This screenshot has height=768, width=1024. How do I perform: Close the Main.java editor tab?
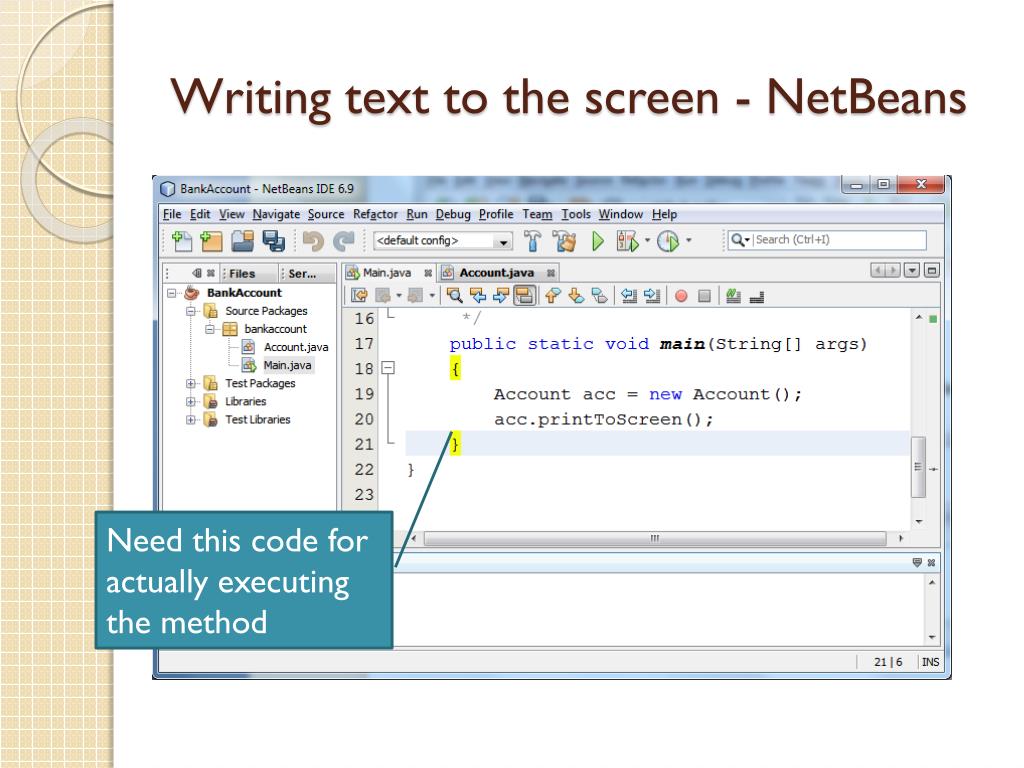(428, 274)
